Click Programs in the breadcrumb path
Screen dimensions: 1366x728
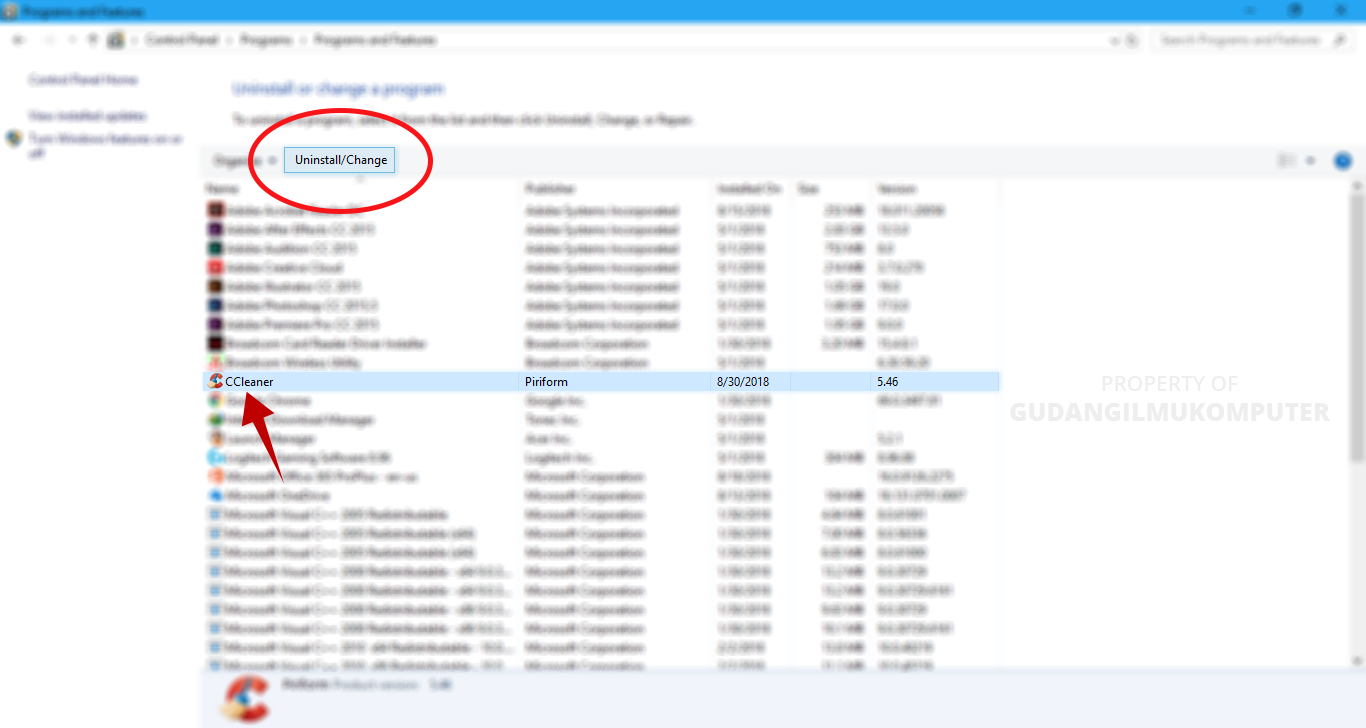tap(268, 40)
